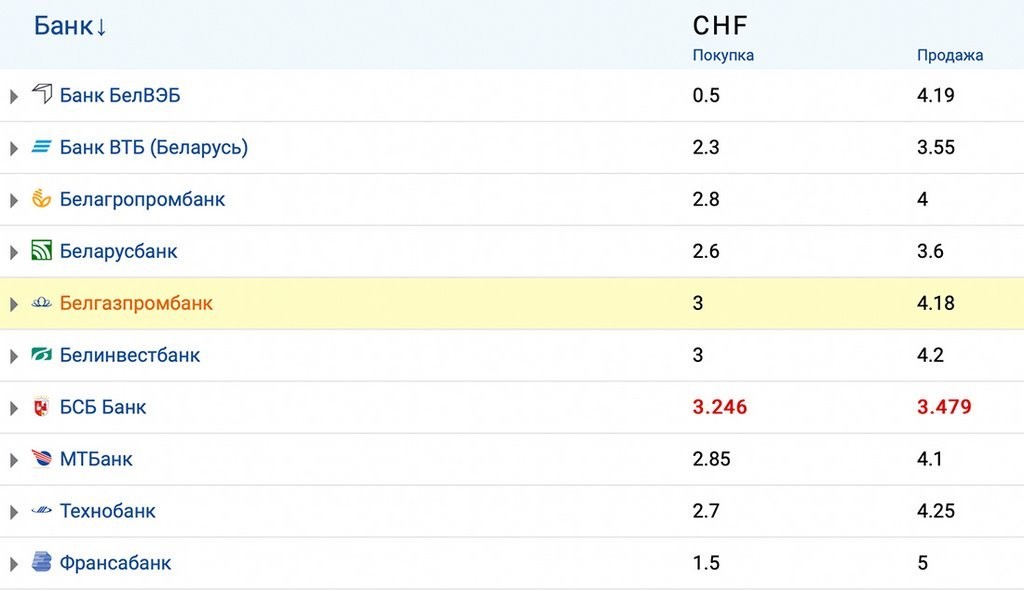The height and width of the screenshot is (591, 1024).
Task: Click БСБ Банк's red 3.246 buy rate
Action: pyautogui.click(x=720, y=407)
